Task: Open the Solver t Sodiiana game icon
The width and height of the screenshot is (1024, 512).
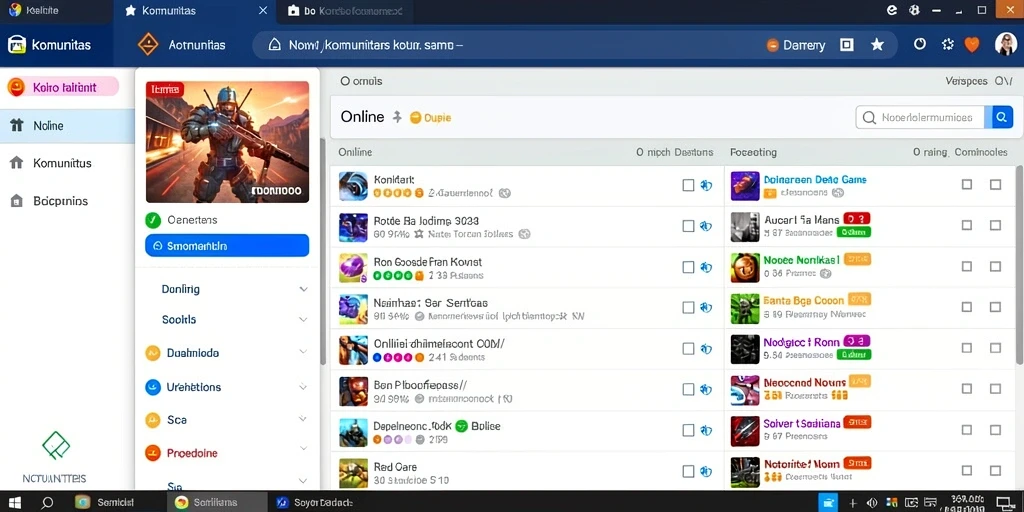Action: pos(744,431)
